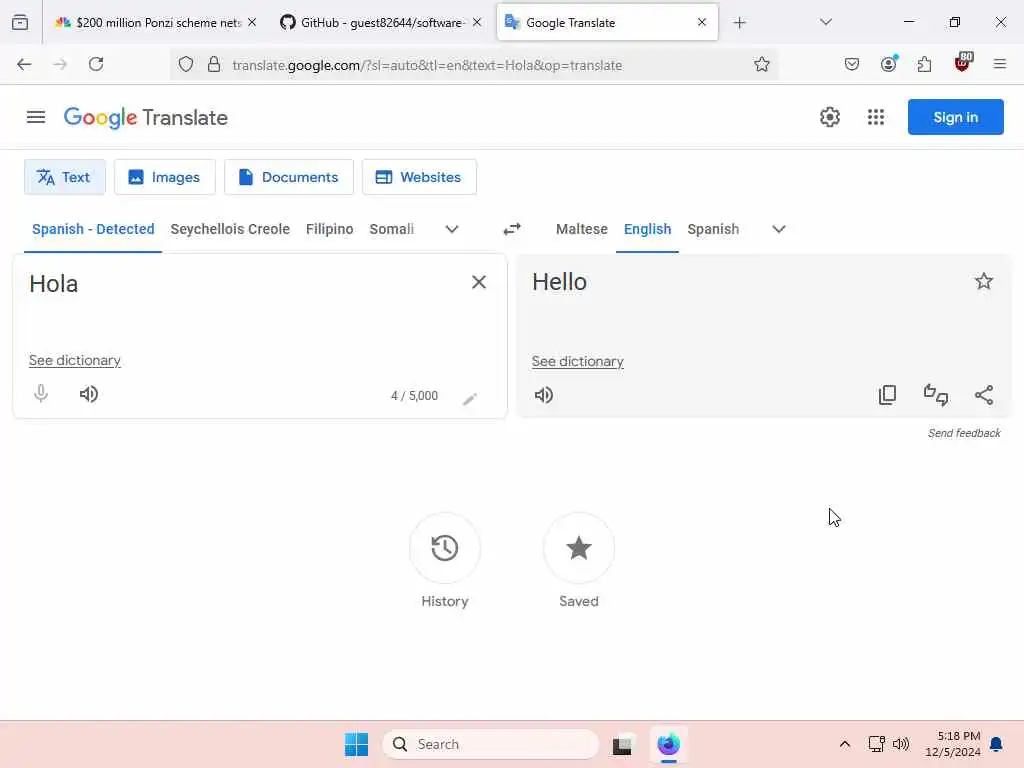Reload the current page

tap(96, 64)
